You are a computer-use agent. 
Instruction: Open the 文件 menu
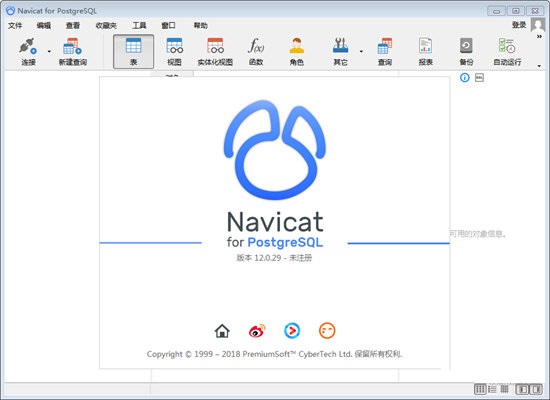tap(15, 25)
